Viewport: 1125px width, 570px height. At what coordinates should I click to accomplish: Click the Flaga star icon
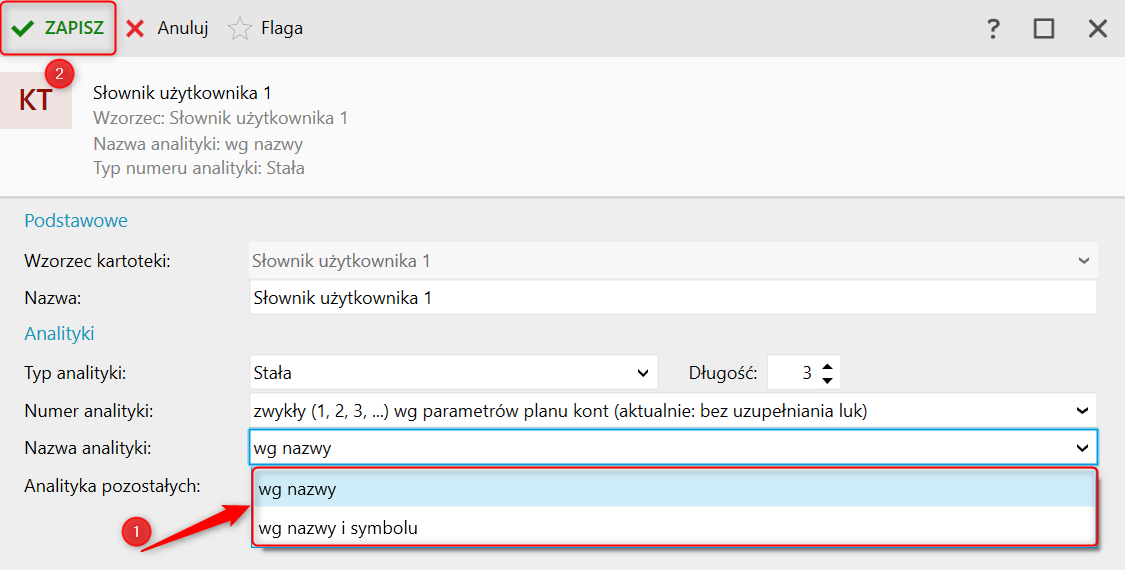click(240, 28)
